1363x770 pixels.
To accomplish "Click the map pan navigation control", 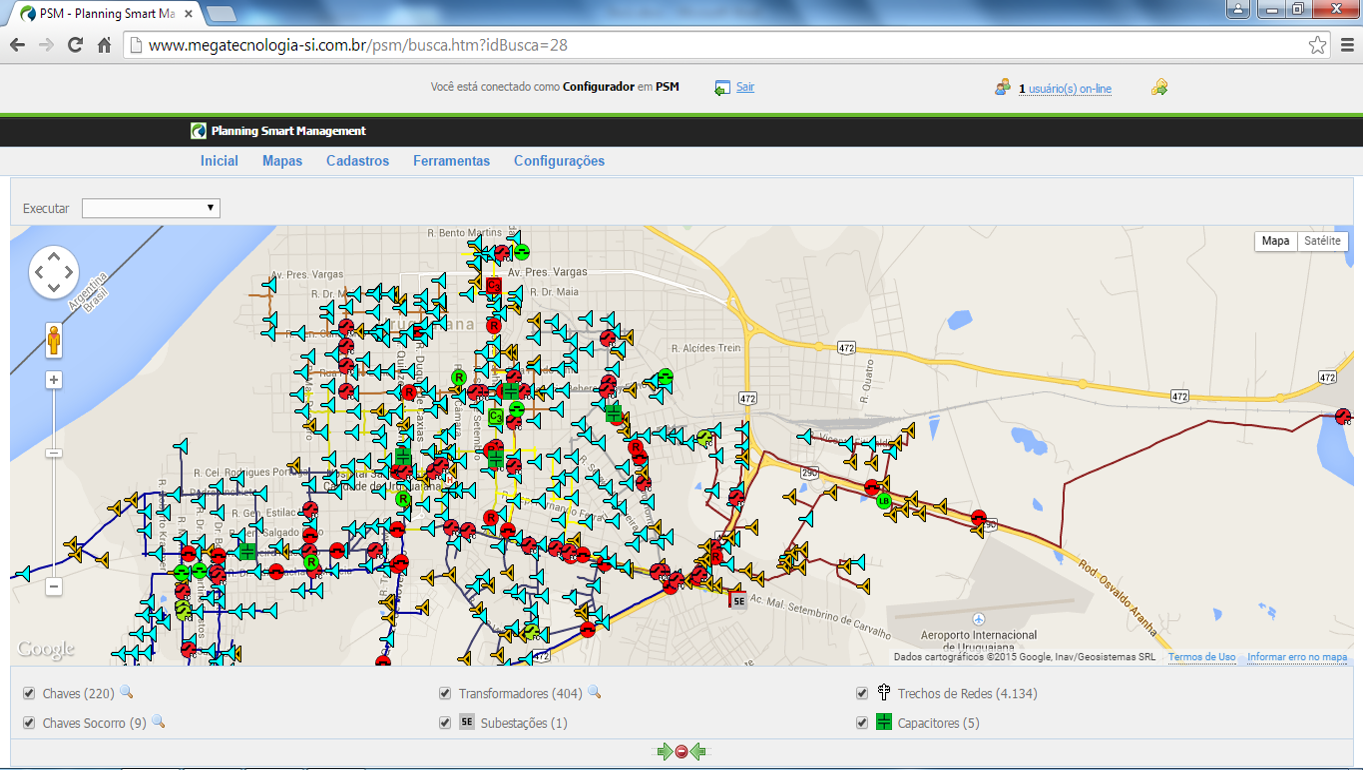I will click(x=54, y=272).
